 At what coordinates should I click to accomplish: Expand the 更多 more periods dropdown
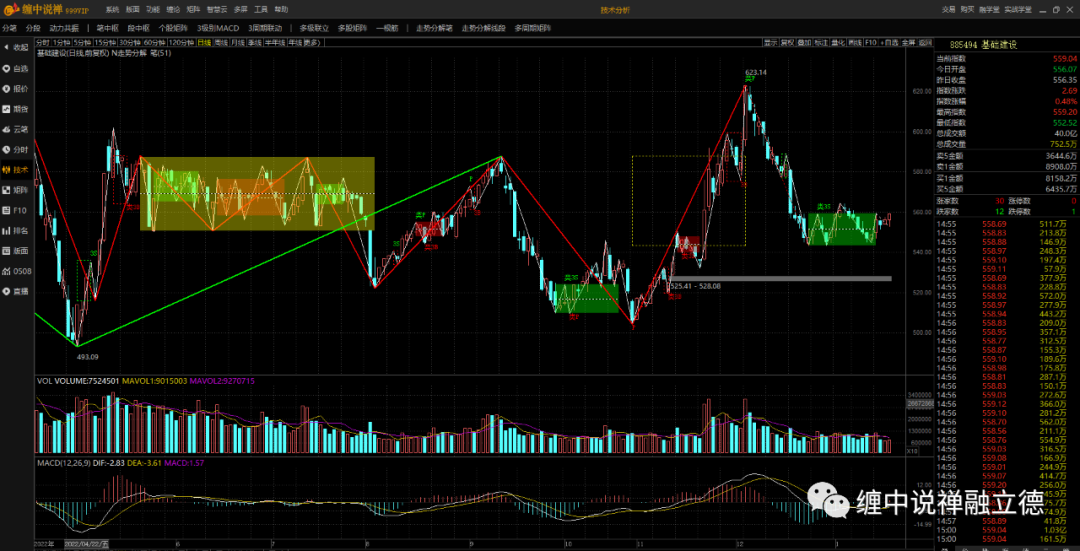[x=313, y=43]
